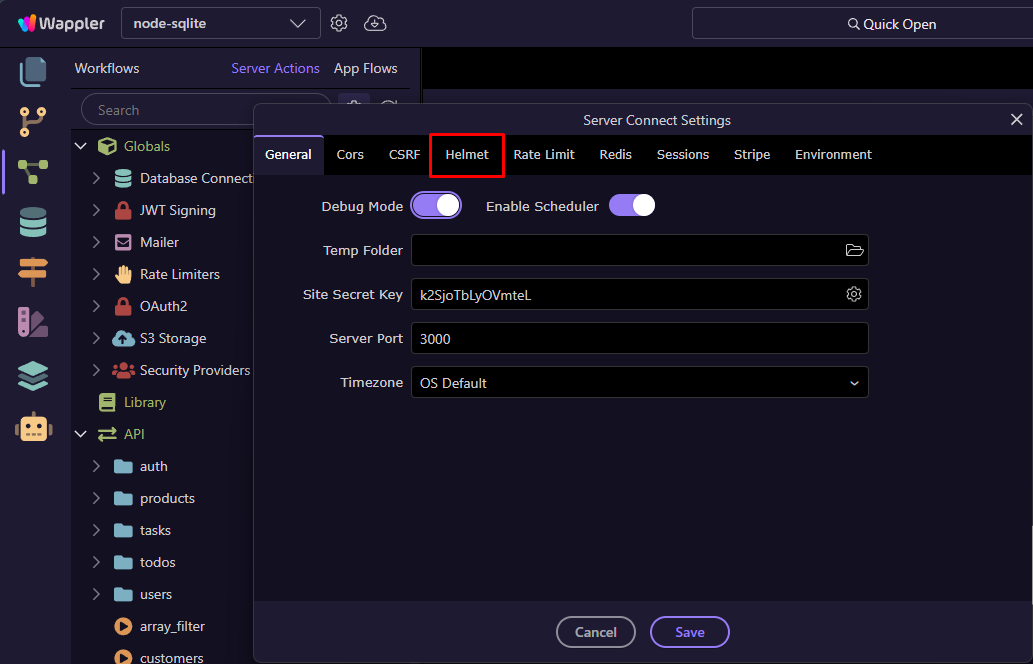Click the Save button
This screenshot has width=1033, height=664.
(x=690, y=632)
